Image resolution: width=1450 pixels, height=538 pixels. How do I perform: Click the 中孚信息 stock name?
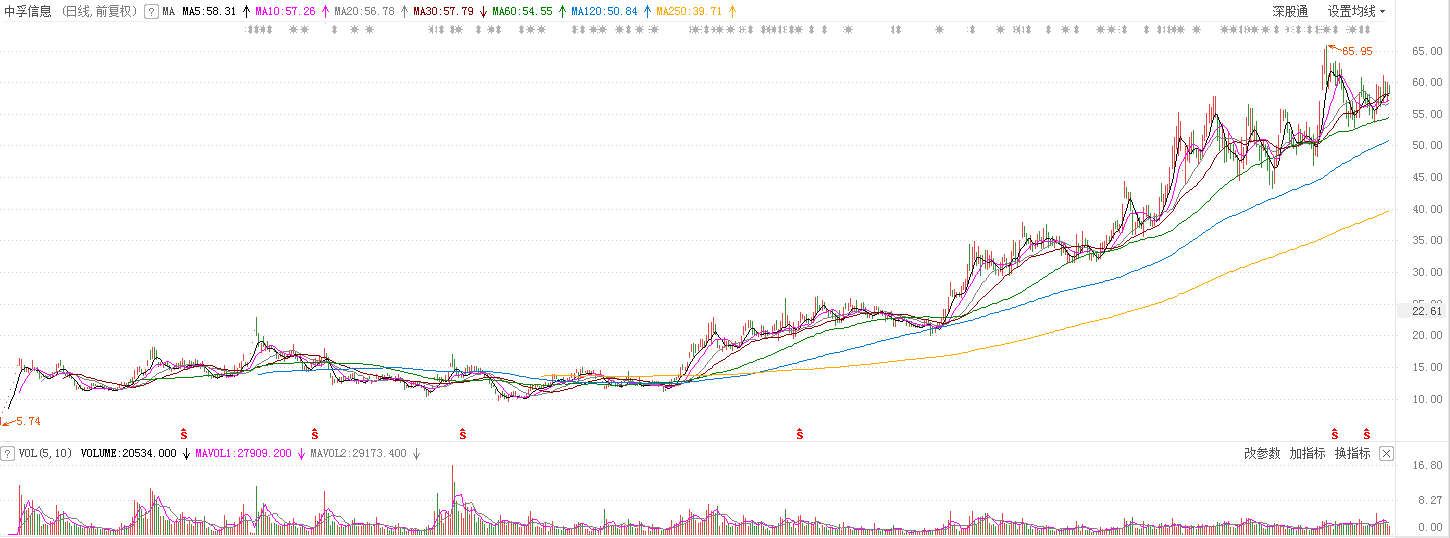28,12
